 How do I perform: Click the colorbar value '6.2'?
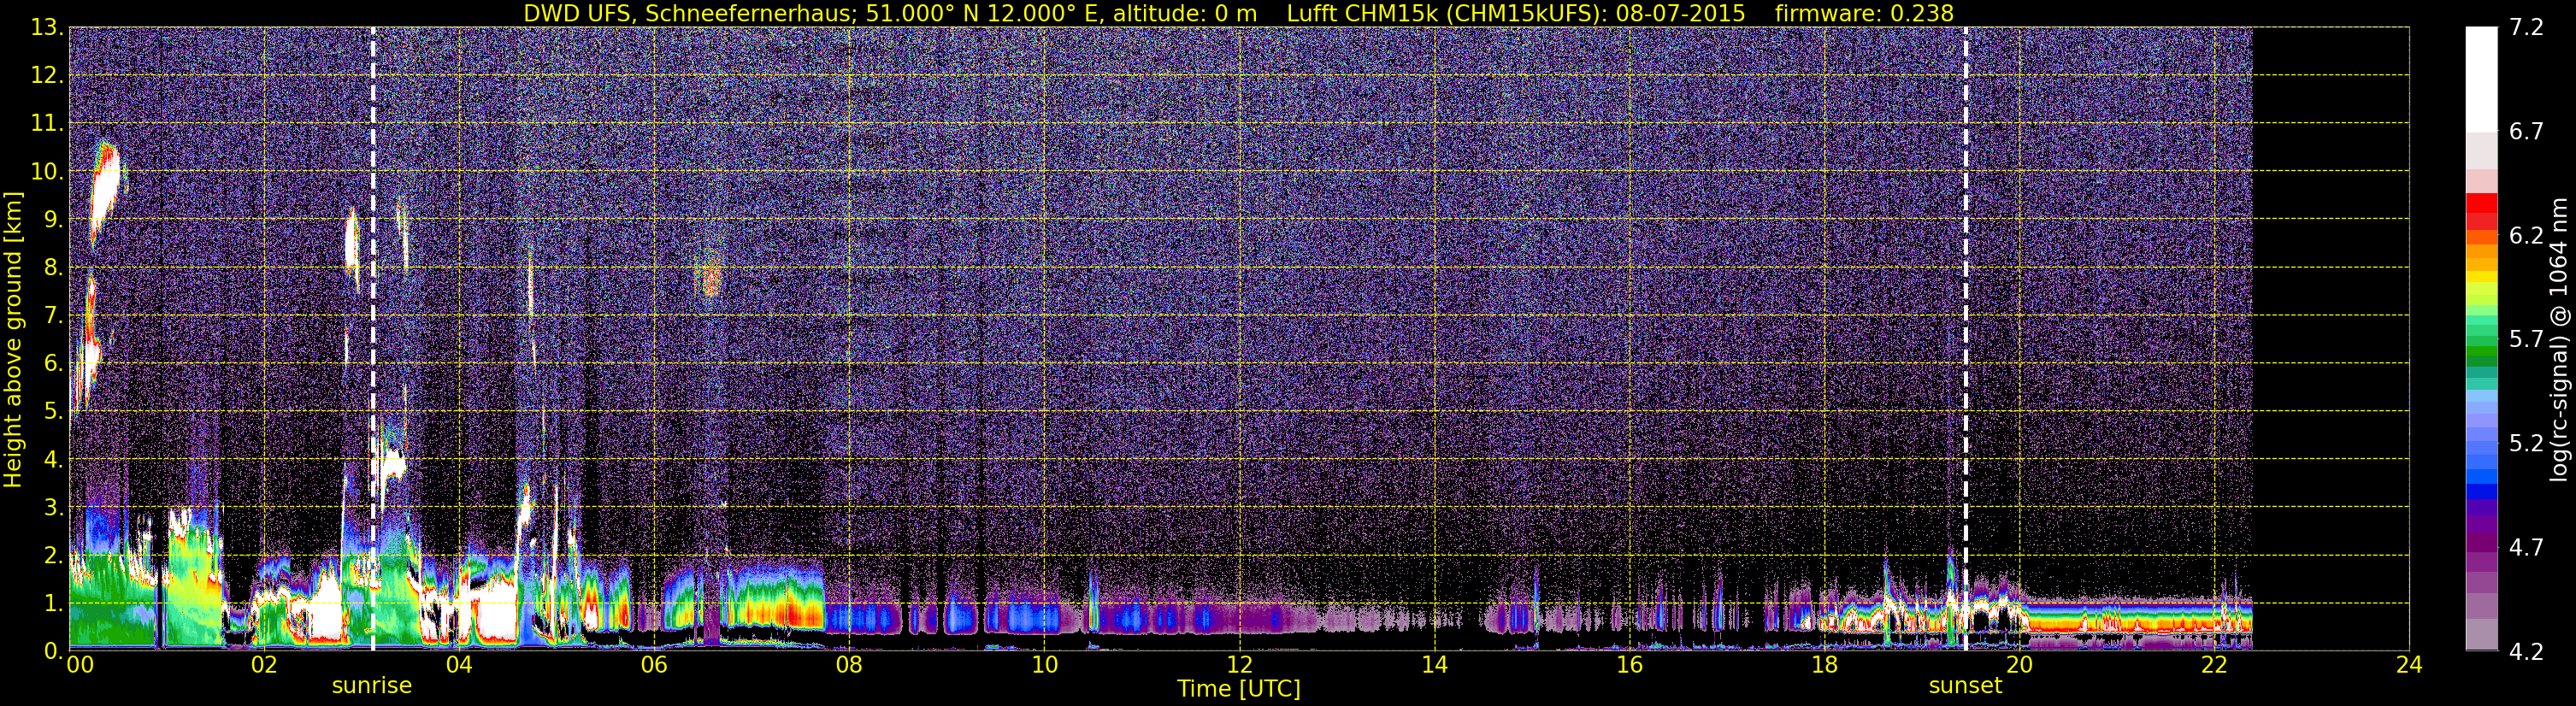tap(2525, 236)
